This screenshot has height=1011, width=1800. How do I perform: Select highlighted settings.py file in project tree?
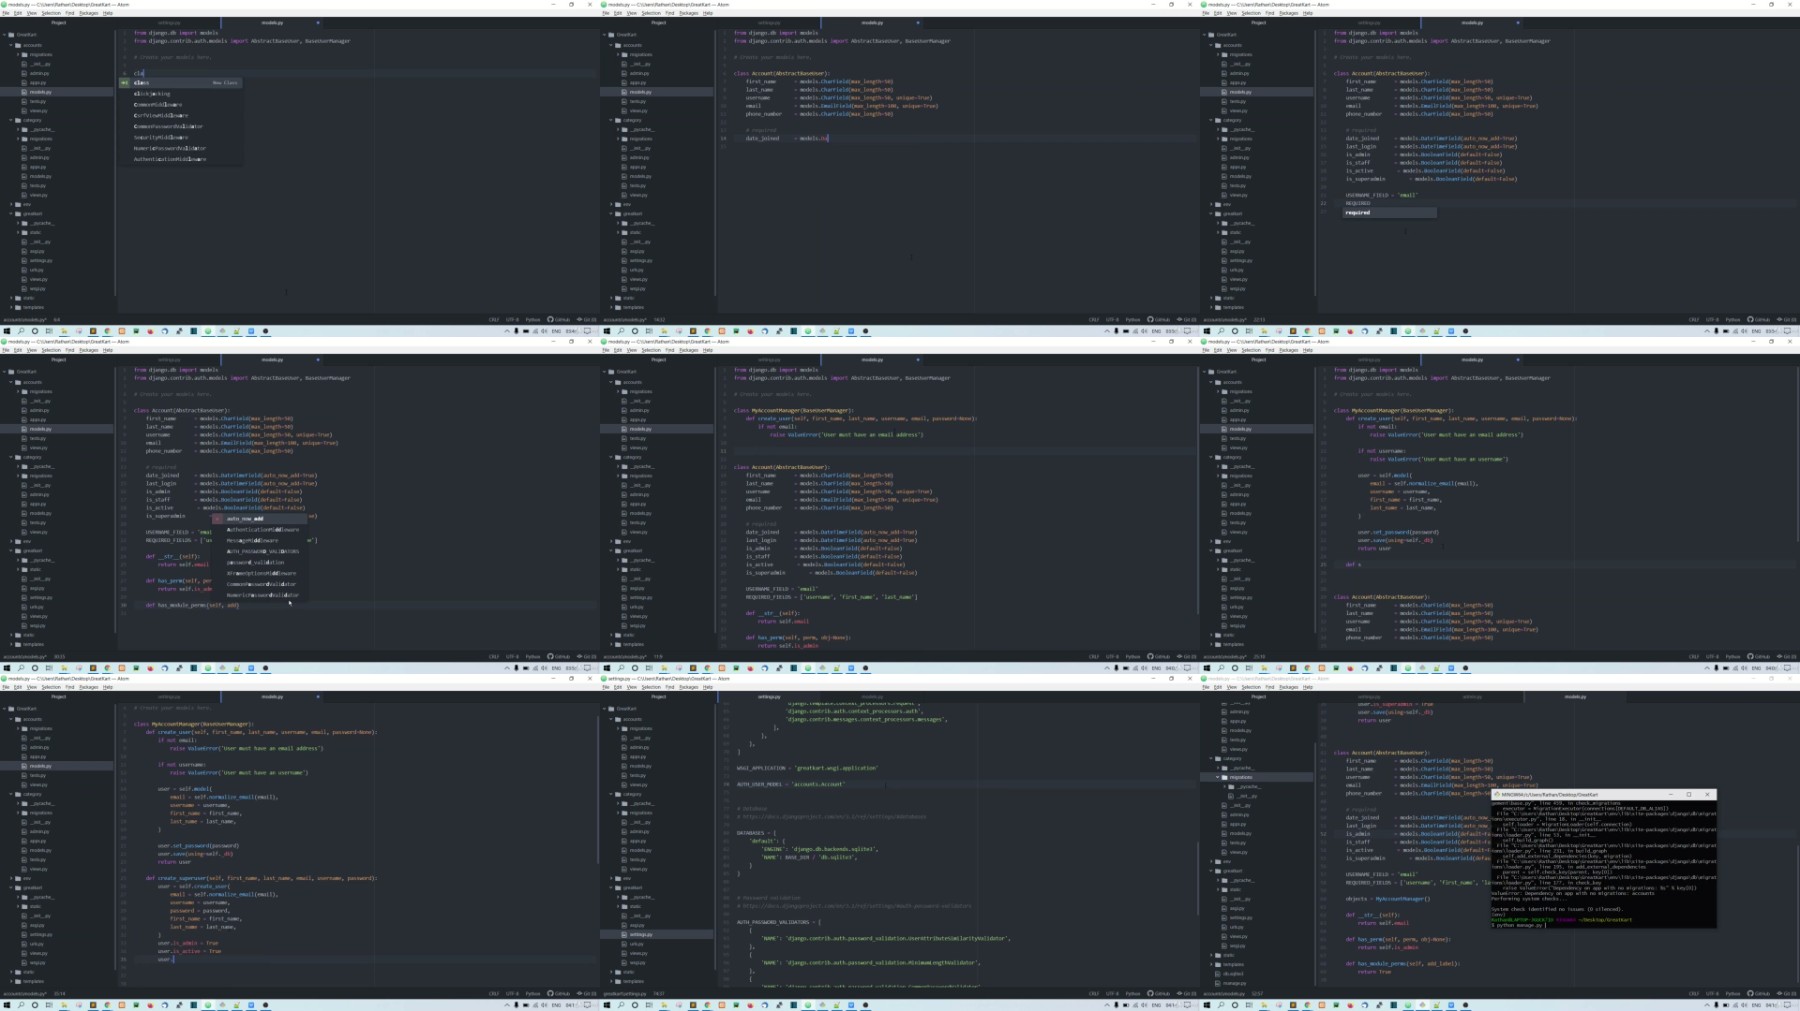point(656,935)
